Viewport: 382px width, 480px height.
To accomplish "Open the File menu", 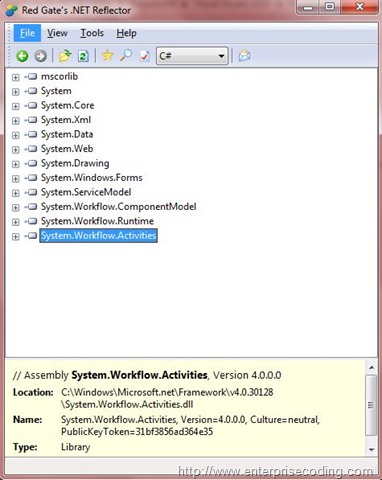I will pos(27,33).
